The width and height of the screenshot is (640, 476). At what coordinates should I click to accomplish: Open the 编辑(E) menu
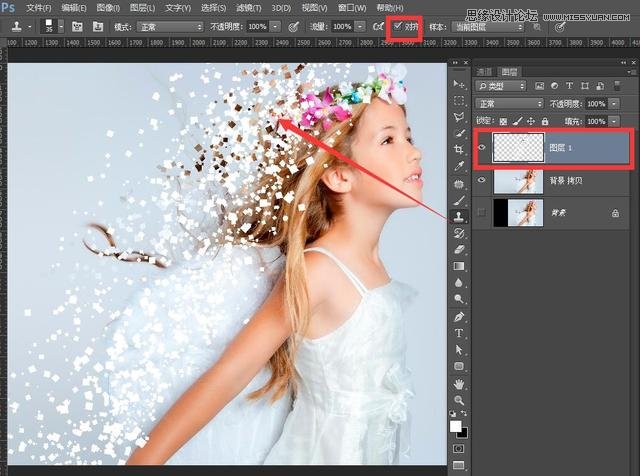click(x=74, y=8)
